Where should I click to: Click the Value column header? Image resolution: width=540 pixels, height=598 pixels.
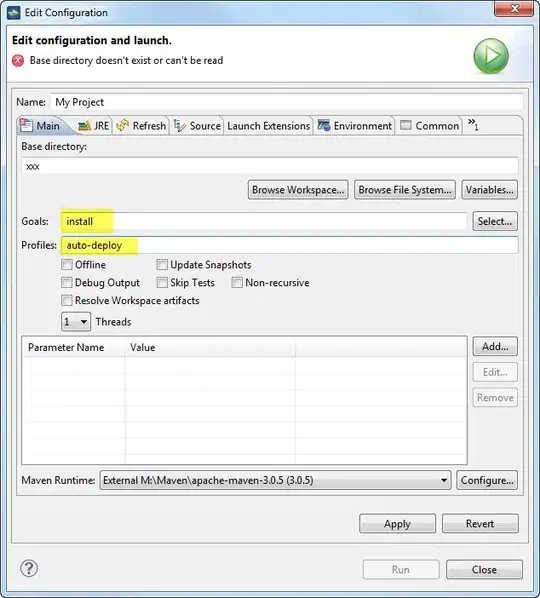click(210, 347)
